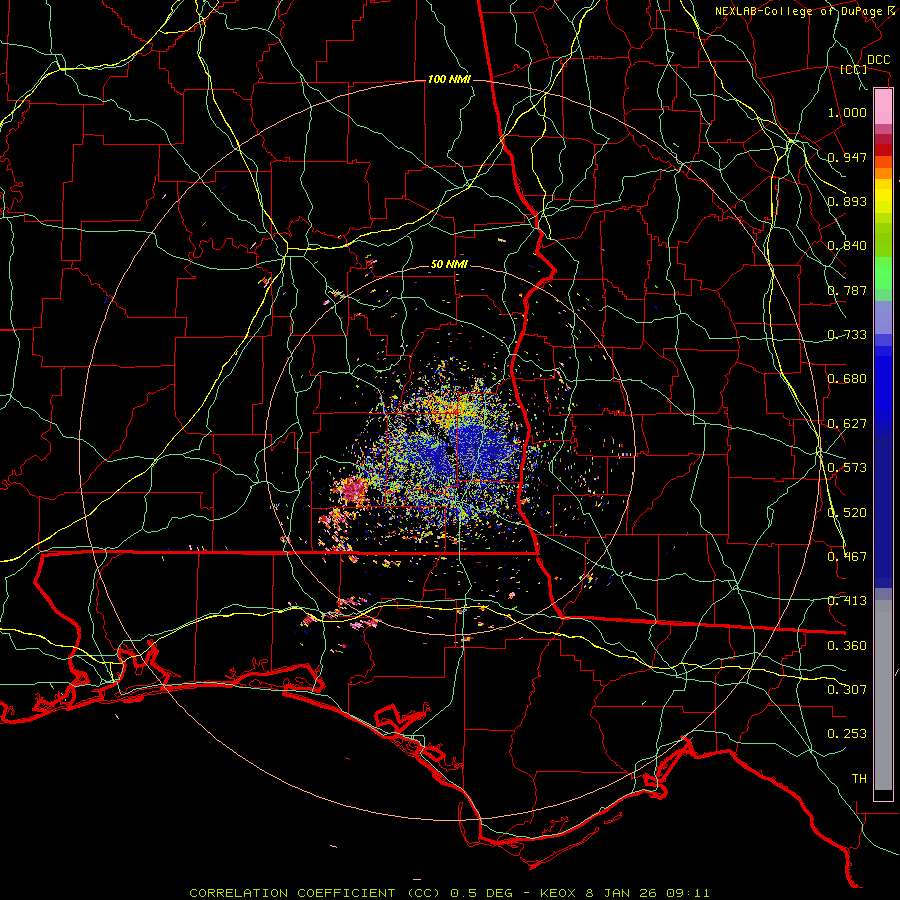Pick the light pink top color bar segment

[883, 107]
